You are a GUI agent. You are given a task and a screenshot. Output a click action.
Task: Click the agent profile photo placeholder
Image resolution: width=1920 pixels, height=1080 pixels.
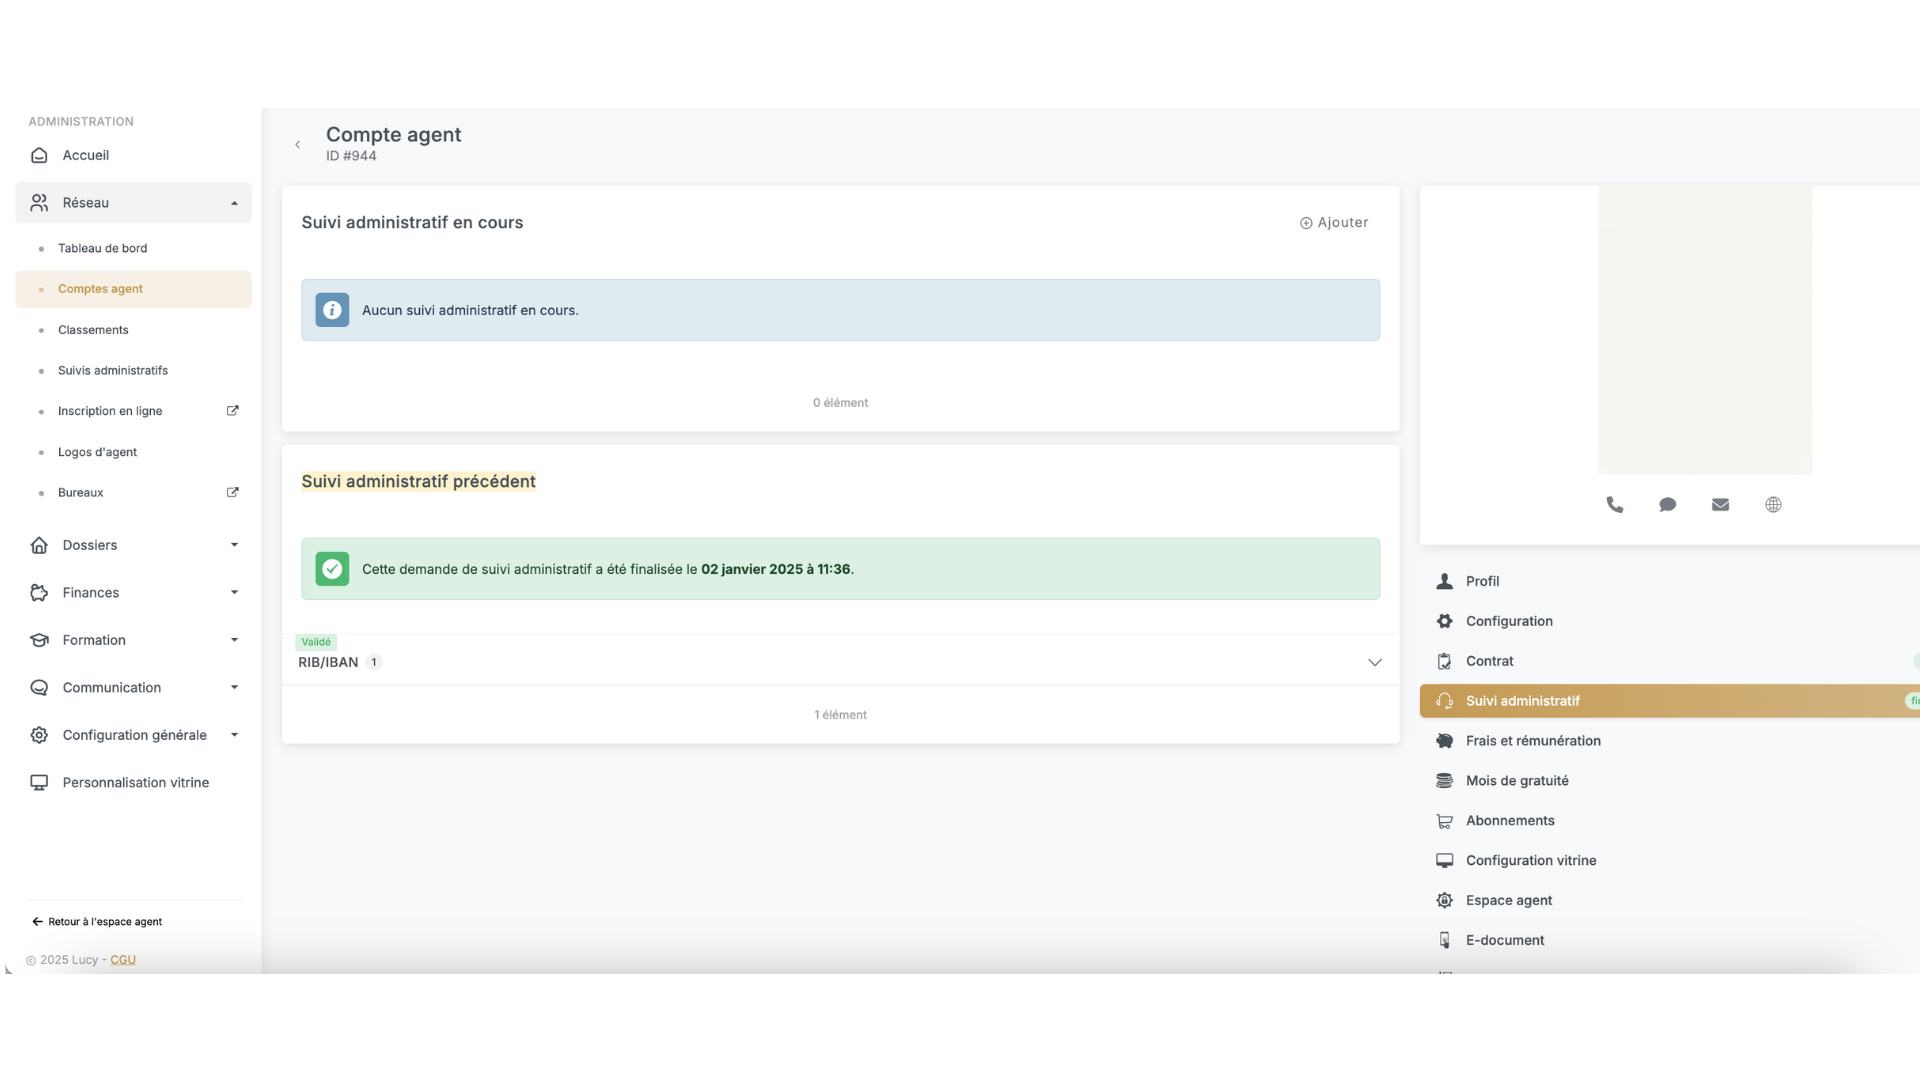click(x=1704, y=330)
